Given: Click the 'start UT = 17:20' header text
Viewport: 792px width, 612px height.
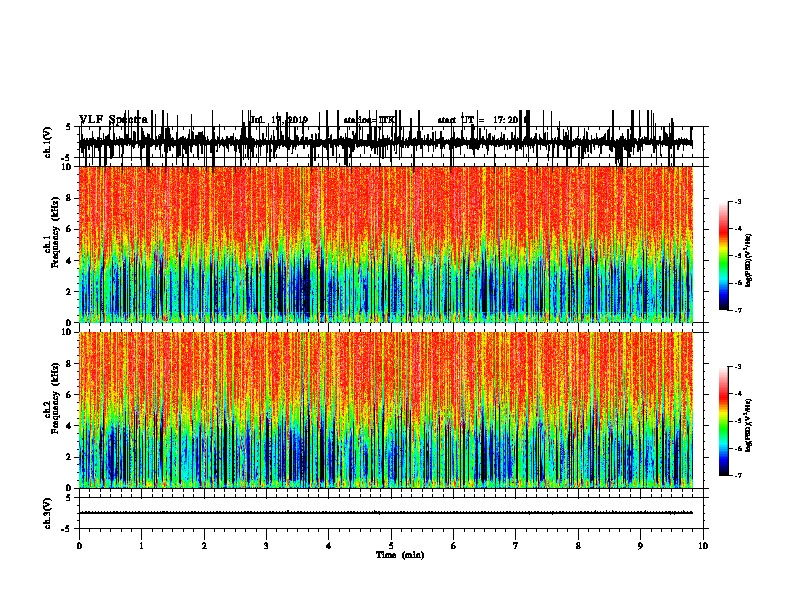Looking at the screenshot, I should click(482, 120).
